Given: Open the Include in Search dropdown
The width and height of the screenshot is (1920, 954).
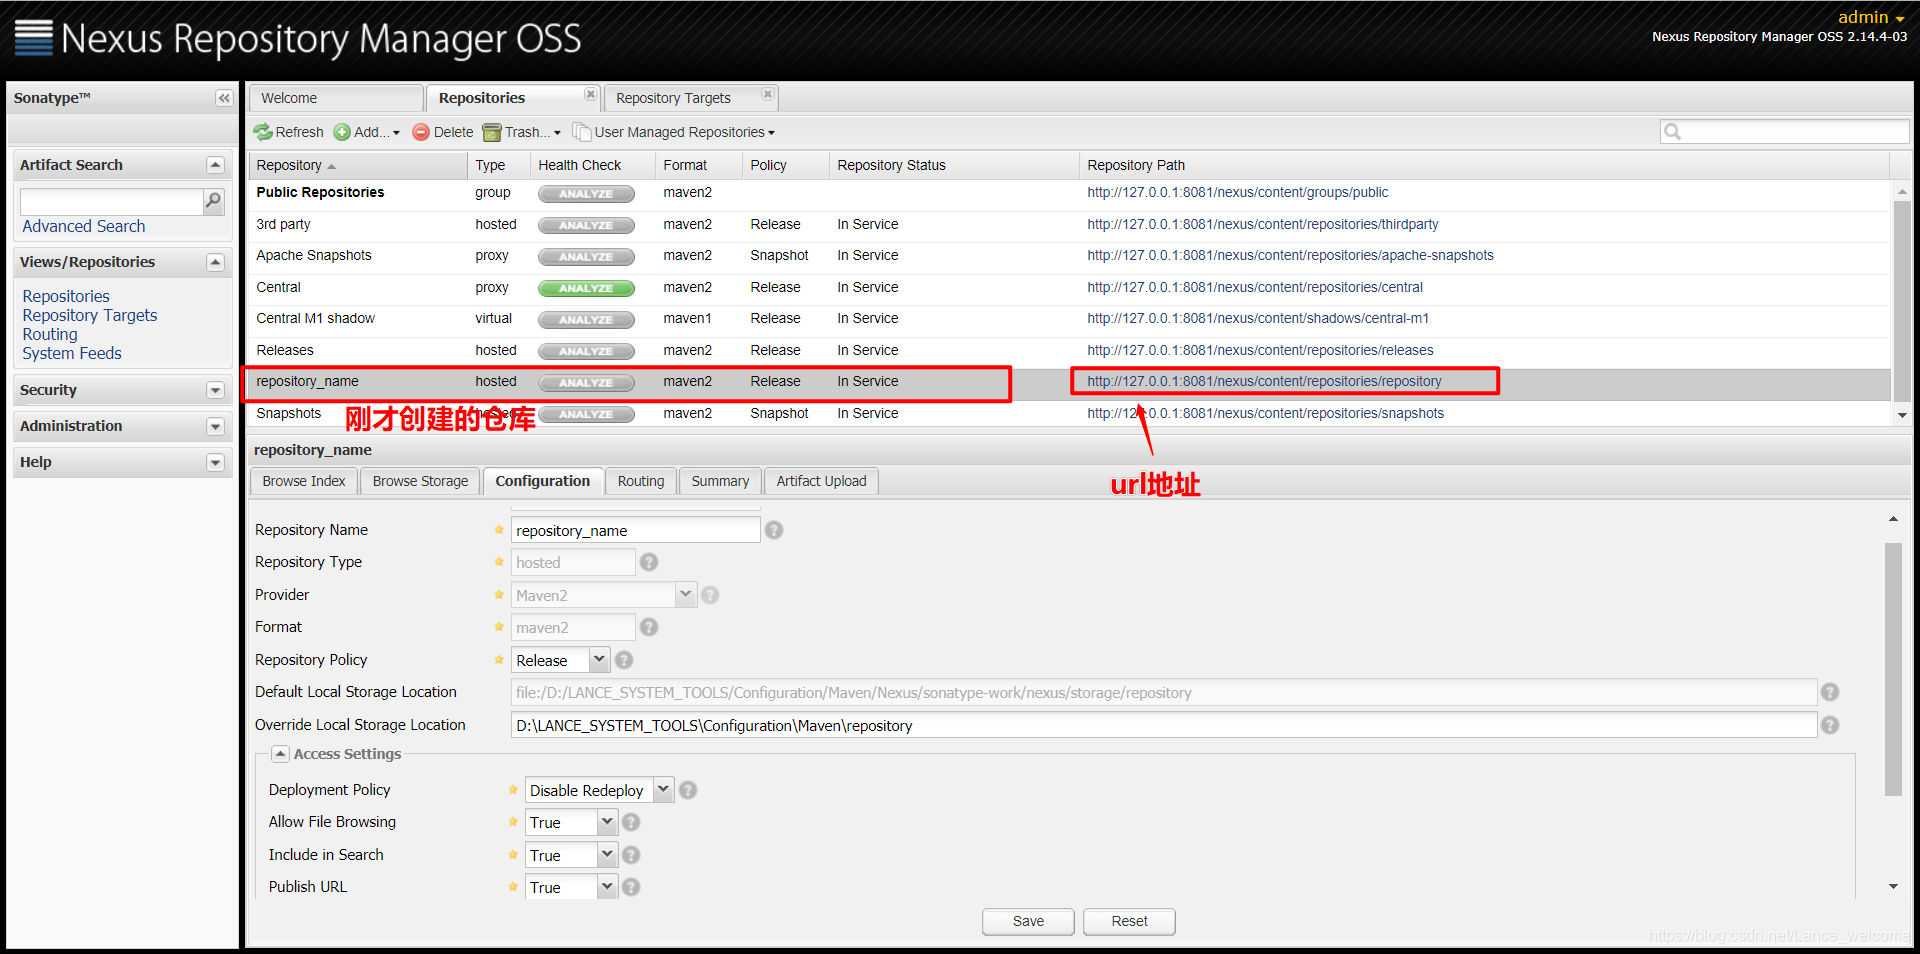Looking at the screenshot, I should coord(606,855).
